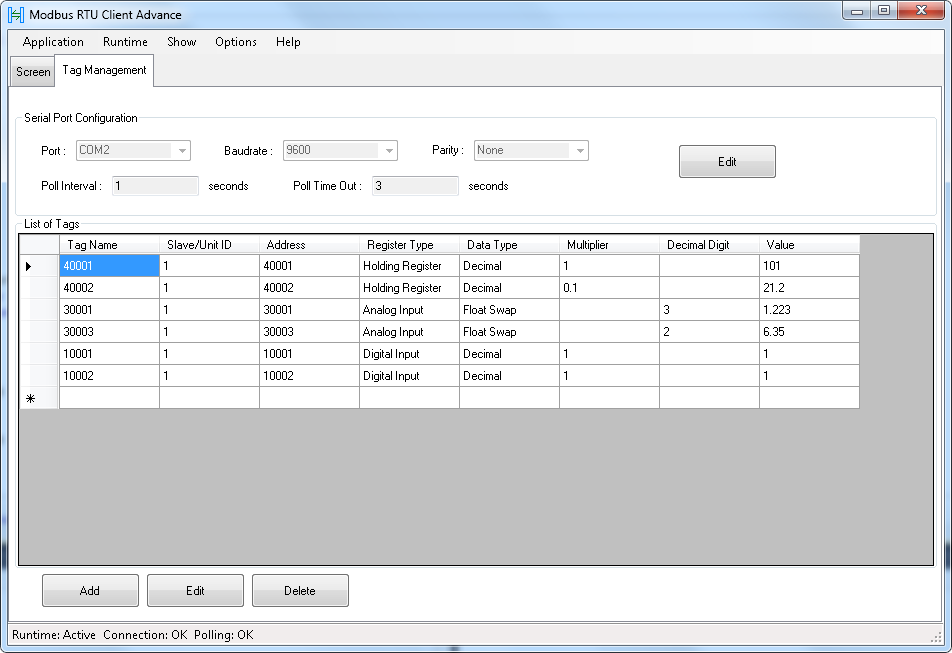952x653 pixels.
Task: Click address cell 40002
Action: coord(309,288)
